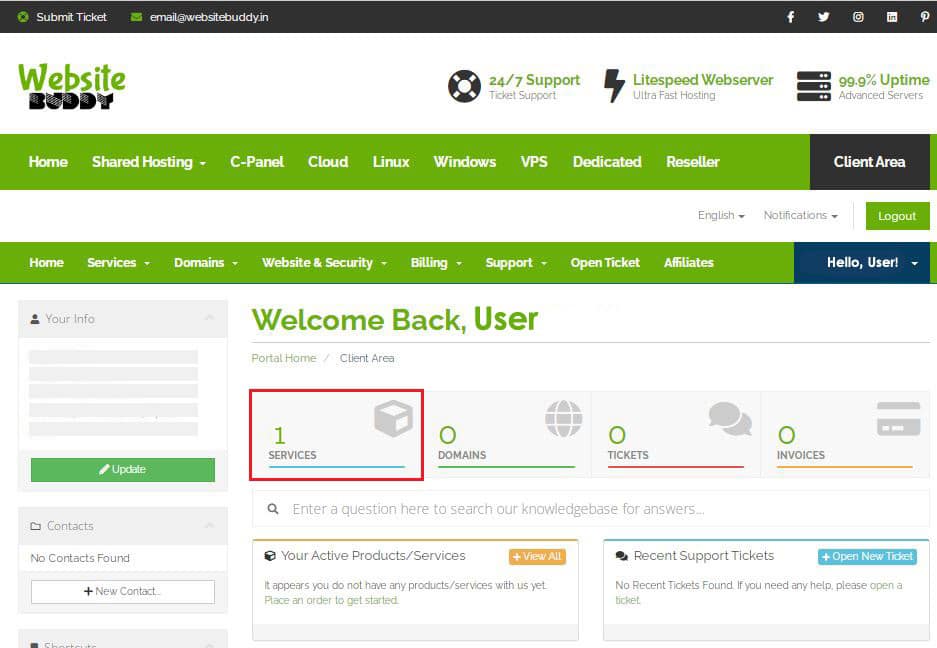Expand the Hello, User! account menu
The image size is (937, 648).
click(871, 263)
